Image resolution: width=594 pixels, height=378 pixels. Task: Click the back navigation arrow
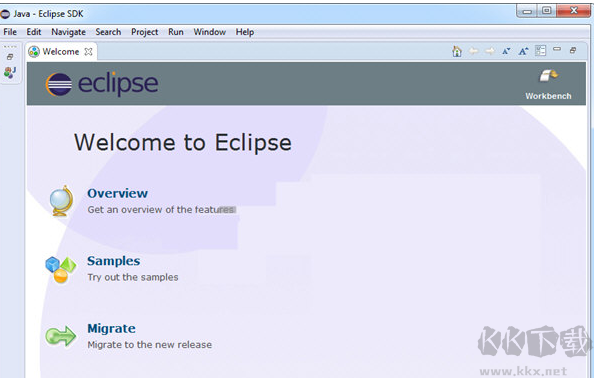tap(474, 51)
